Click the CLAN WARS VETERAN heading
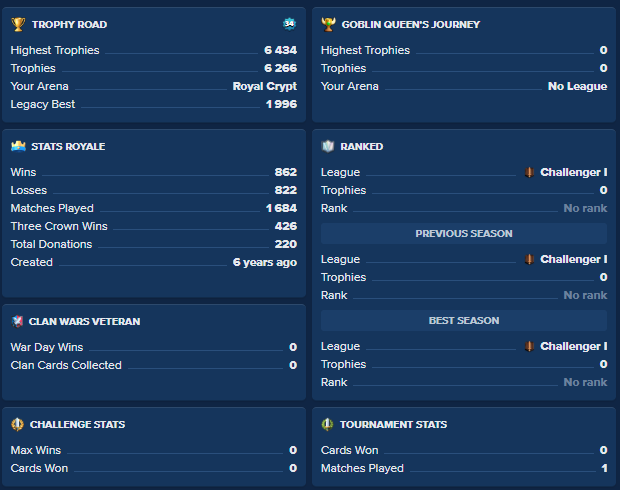620x490 pixels. coord(84,322)
